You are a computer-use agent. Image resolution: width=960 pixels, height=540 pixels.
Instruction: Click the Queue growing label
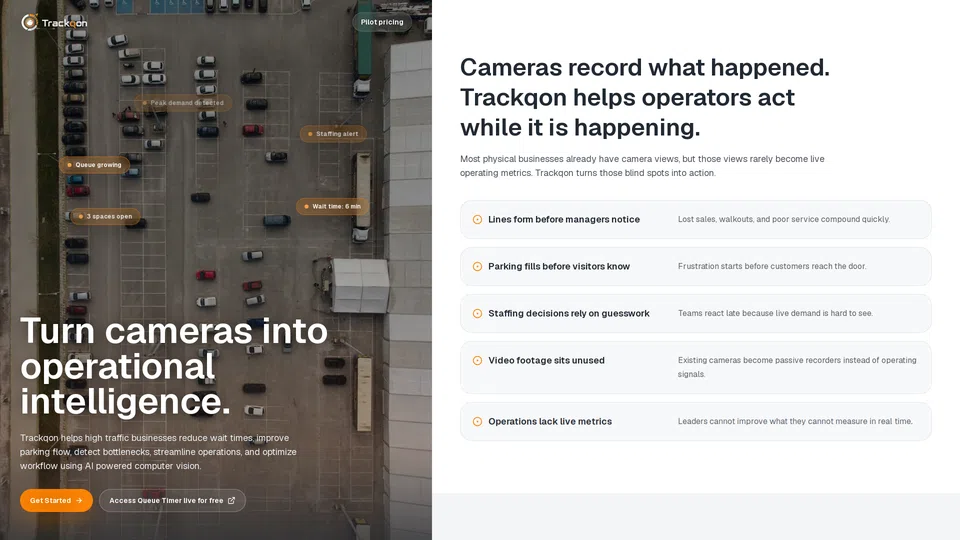pos(94,165)
